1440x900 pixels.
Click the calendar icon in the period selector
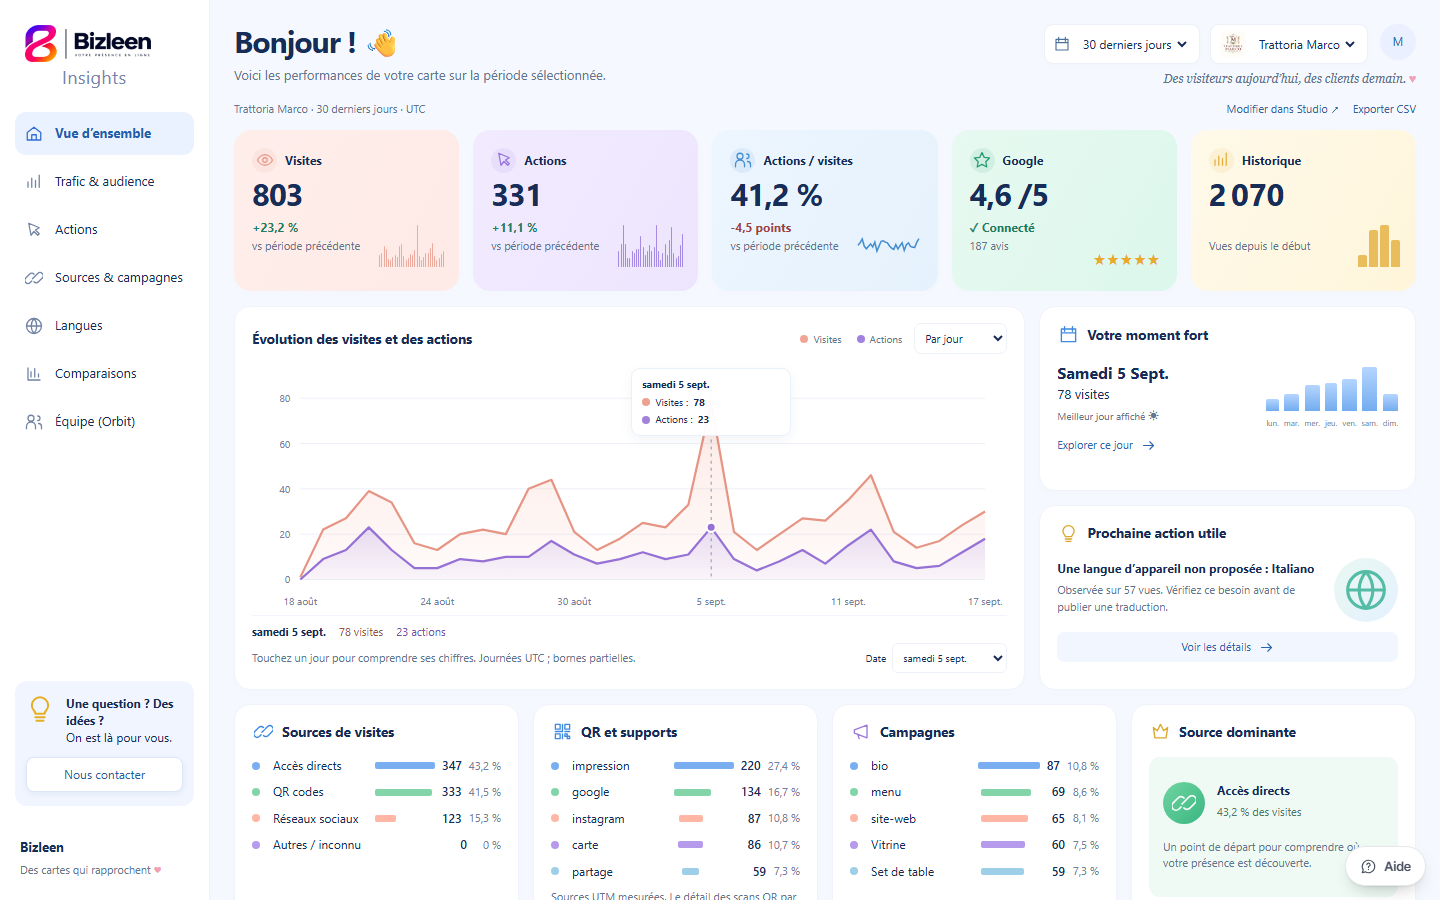click(x=1062, y=44)
